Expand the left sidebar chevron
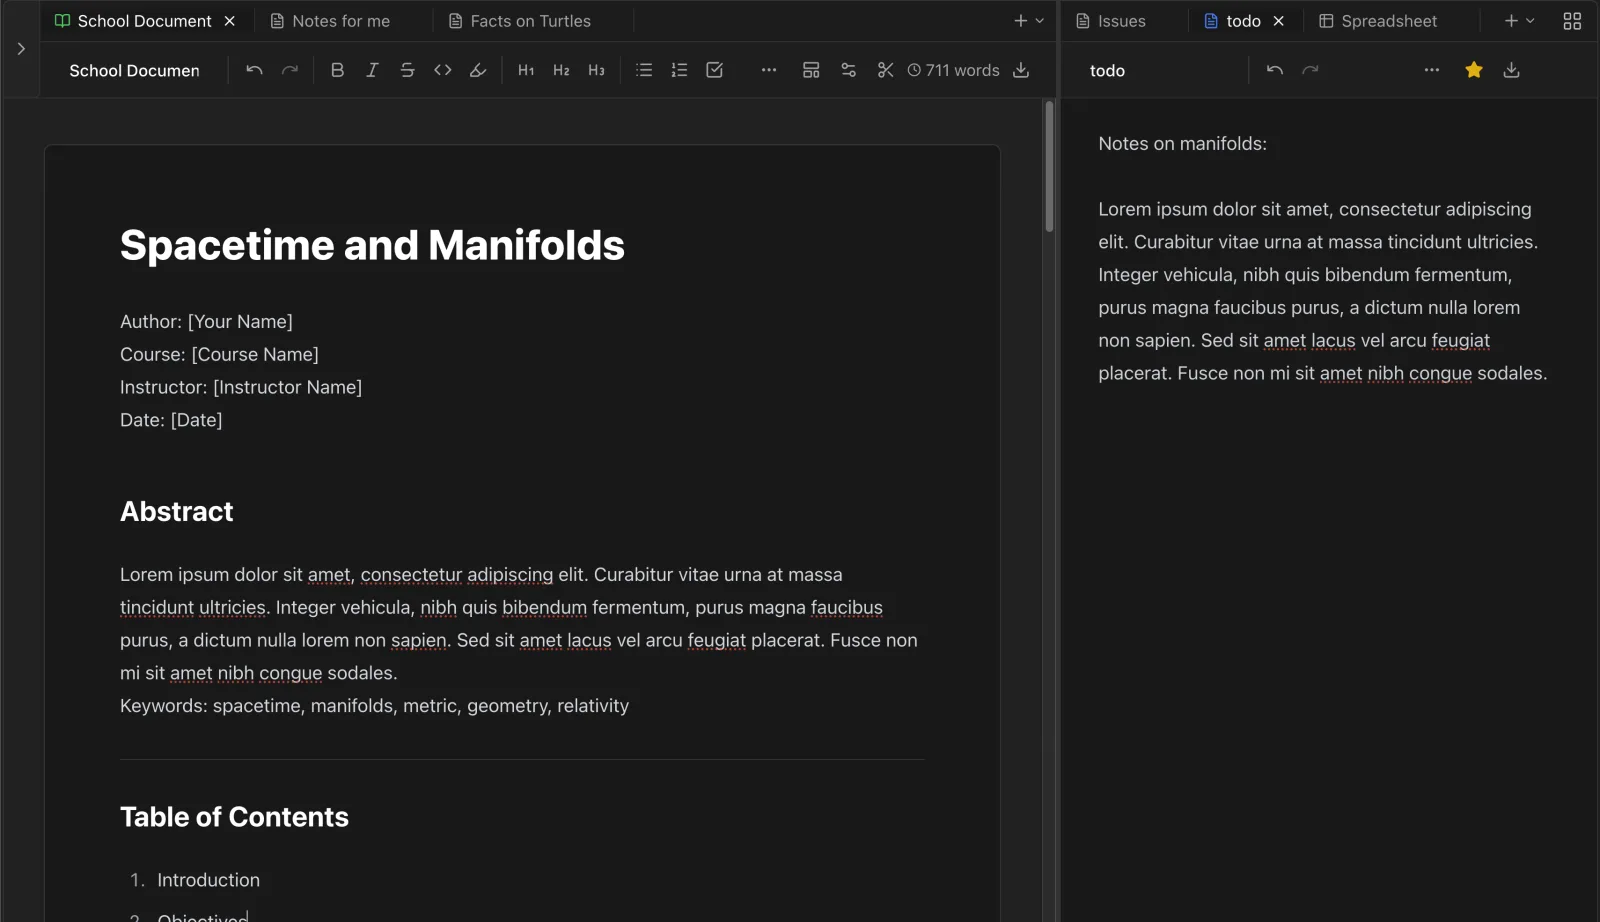The image size is (1600, 922). tap(21, 48)
